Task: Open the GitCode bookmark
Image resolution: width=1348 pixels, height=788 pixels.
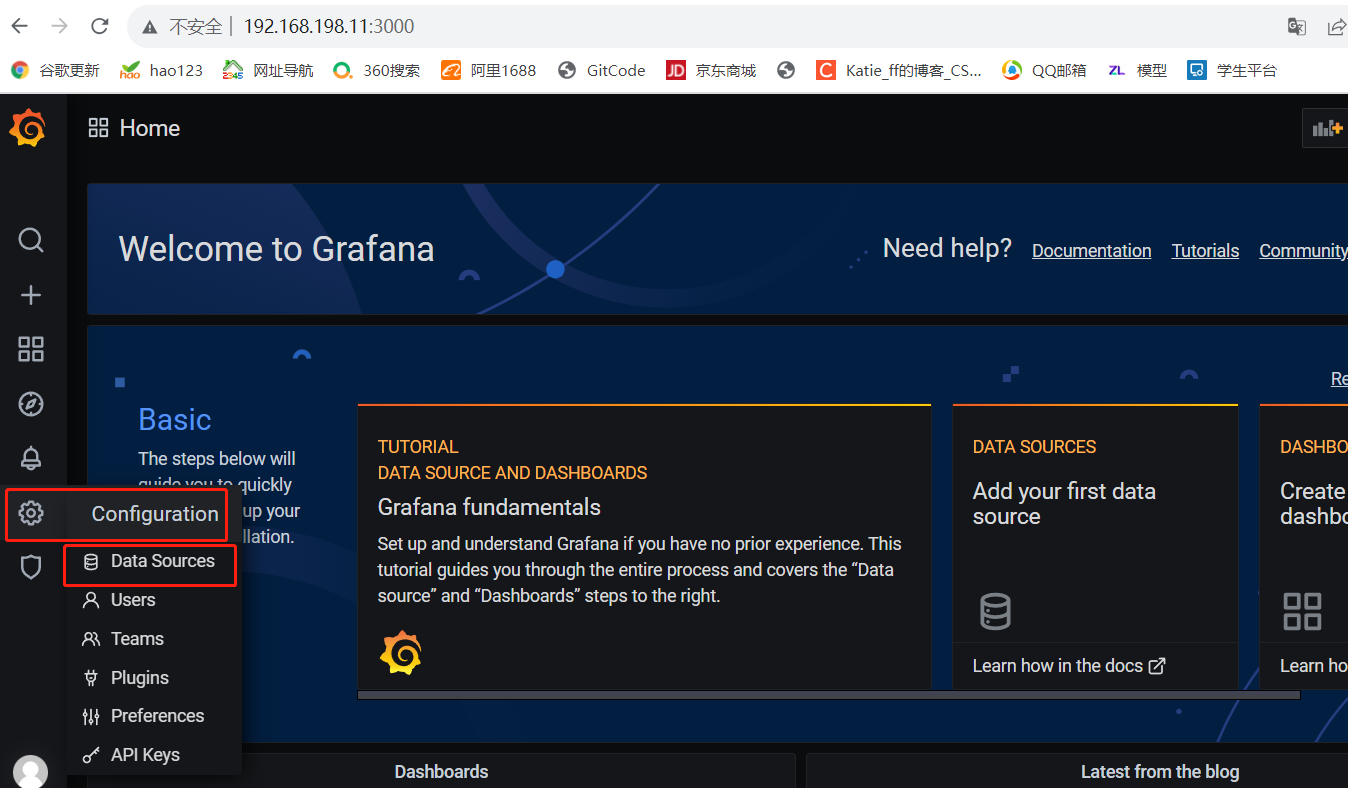Action: [602, 70]
